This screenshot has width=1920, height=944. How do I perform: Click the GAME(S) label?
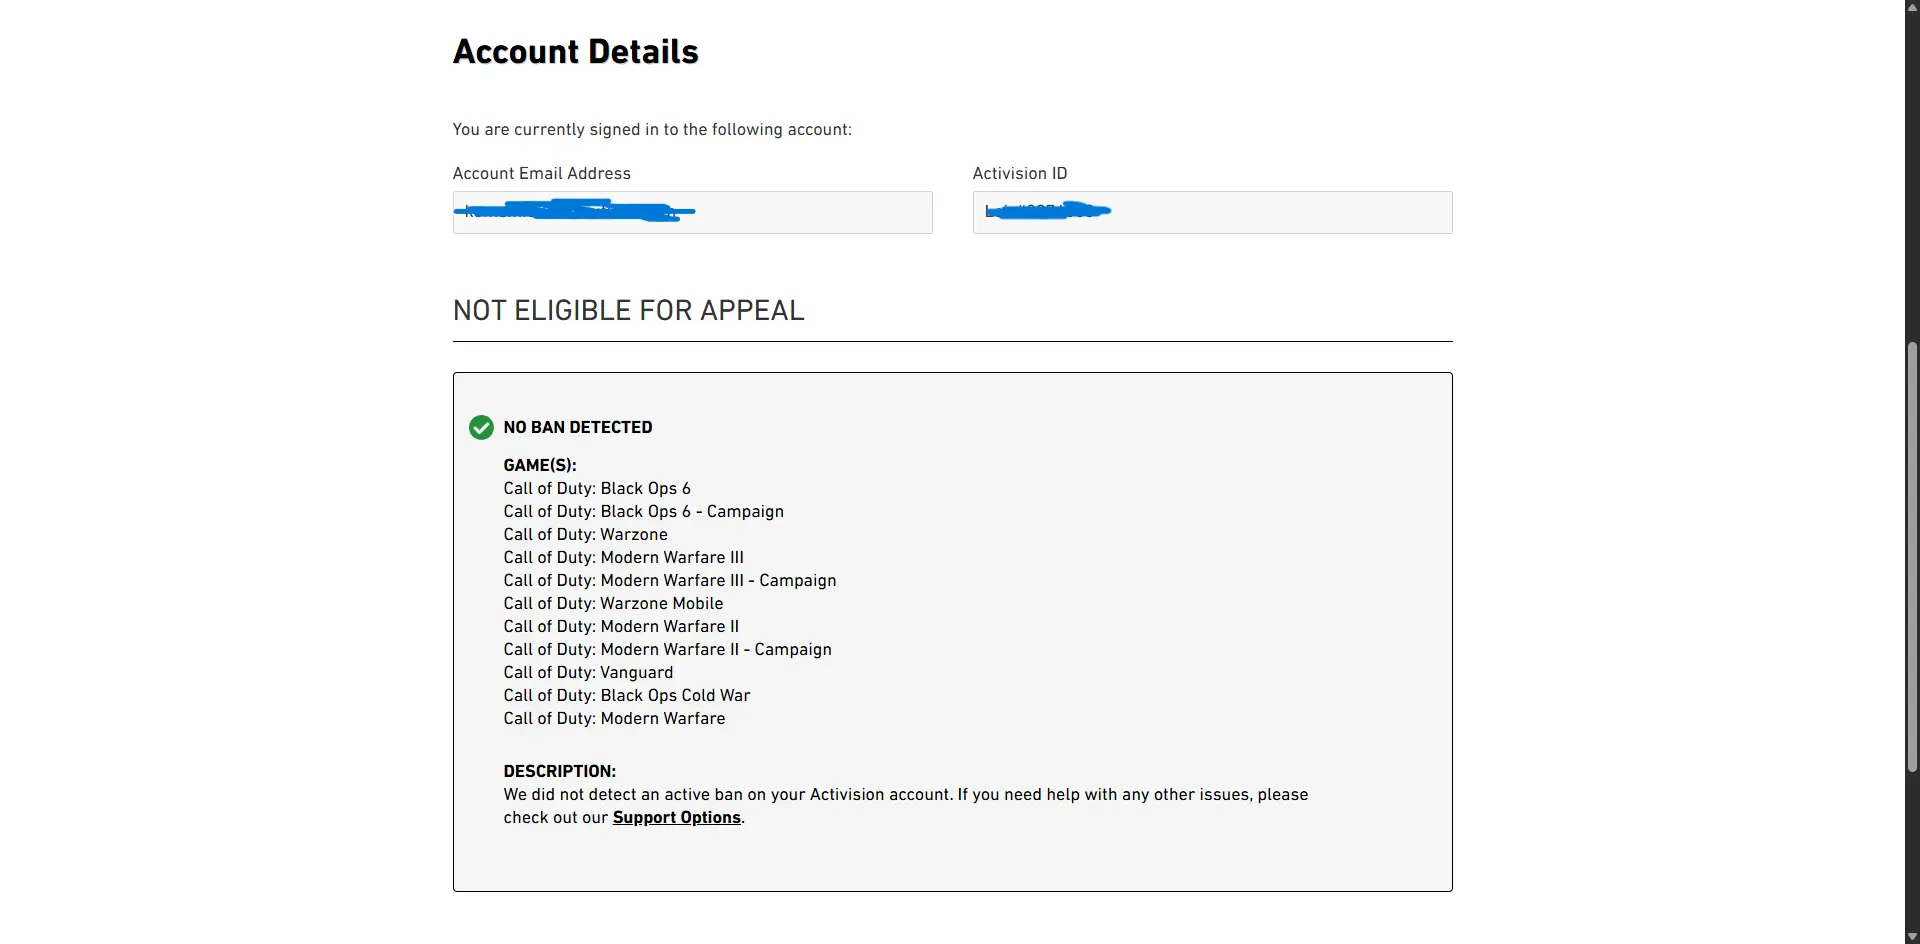539,466
